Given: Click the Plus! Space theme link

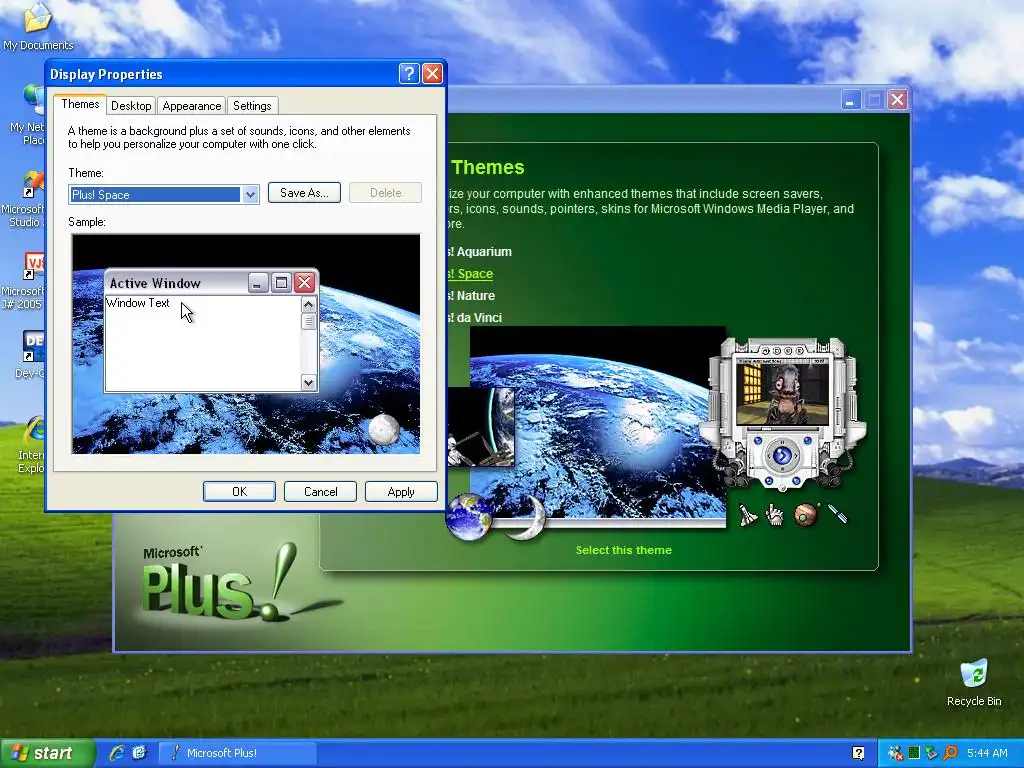Looking at the screenshot, I should (x=470, y=274).
